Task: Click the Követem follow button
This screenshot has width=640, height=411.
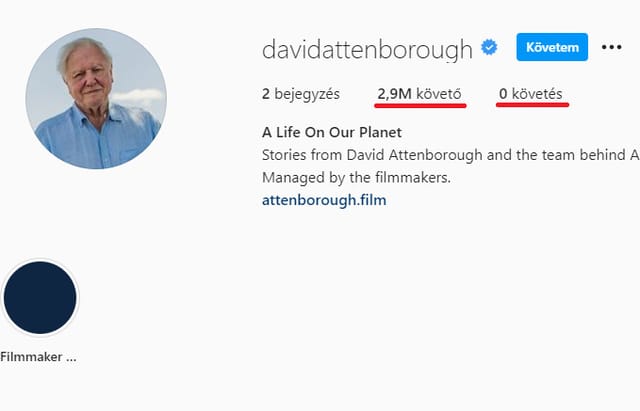Action: click(x=552, y=47)
